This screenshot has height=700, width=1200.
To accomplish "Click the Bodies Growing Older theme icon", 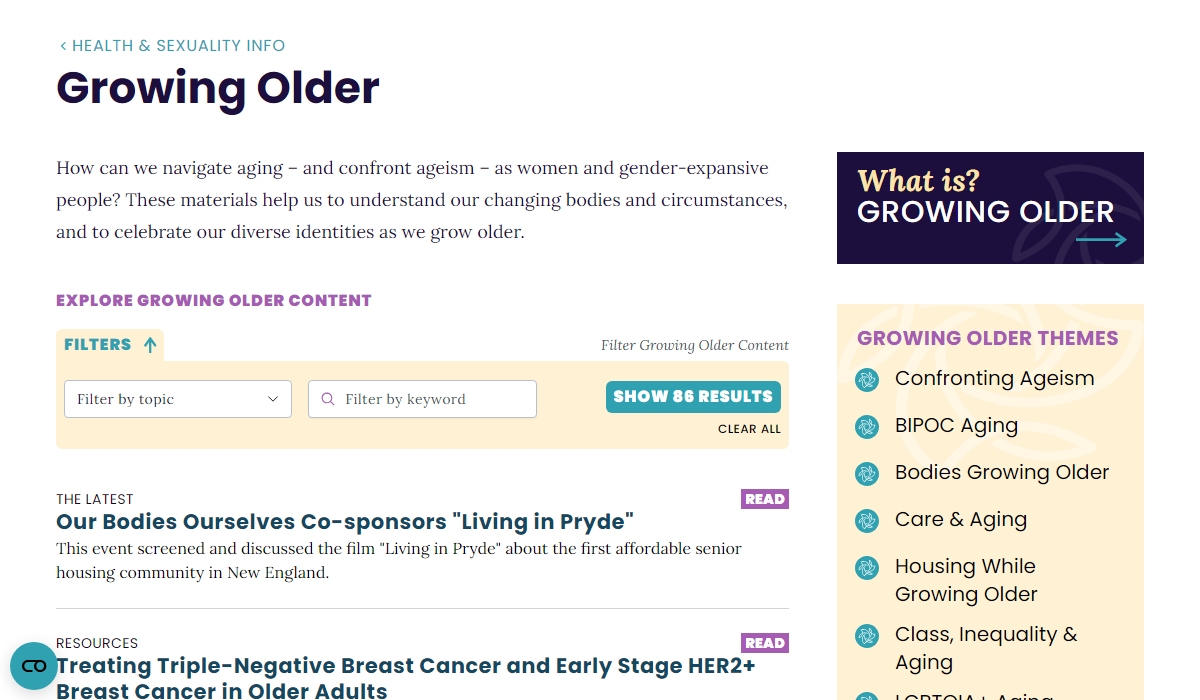I will tap(867, 474).
